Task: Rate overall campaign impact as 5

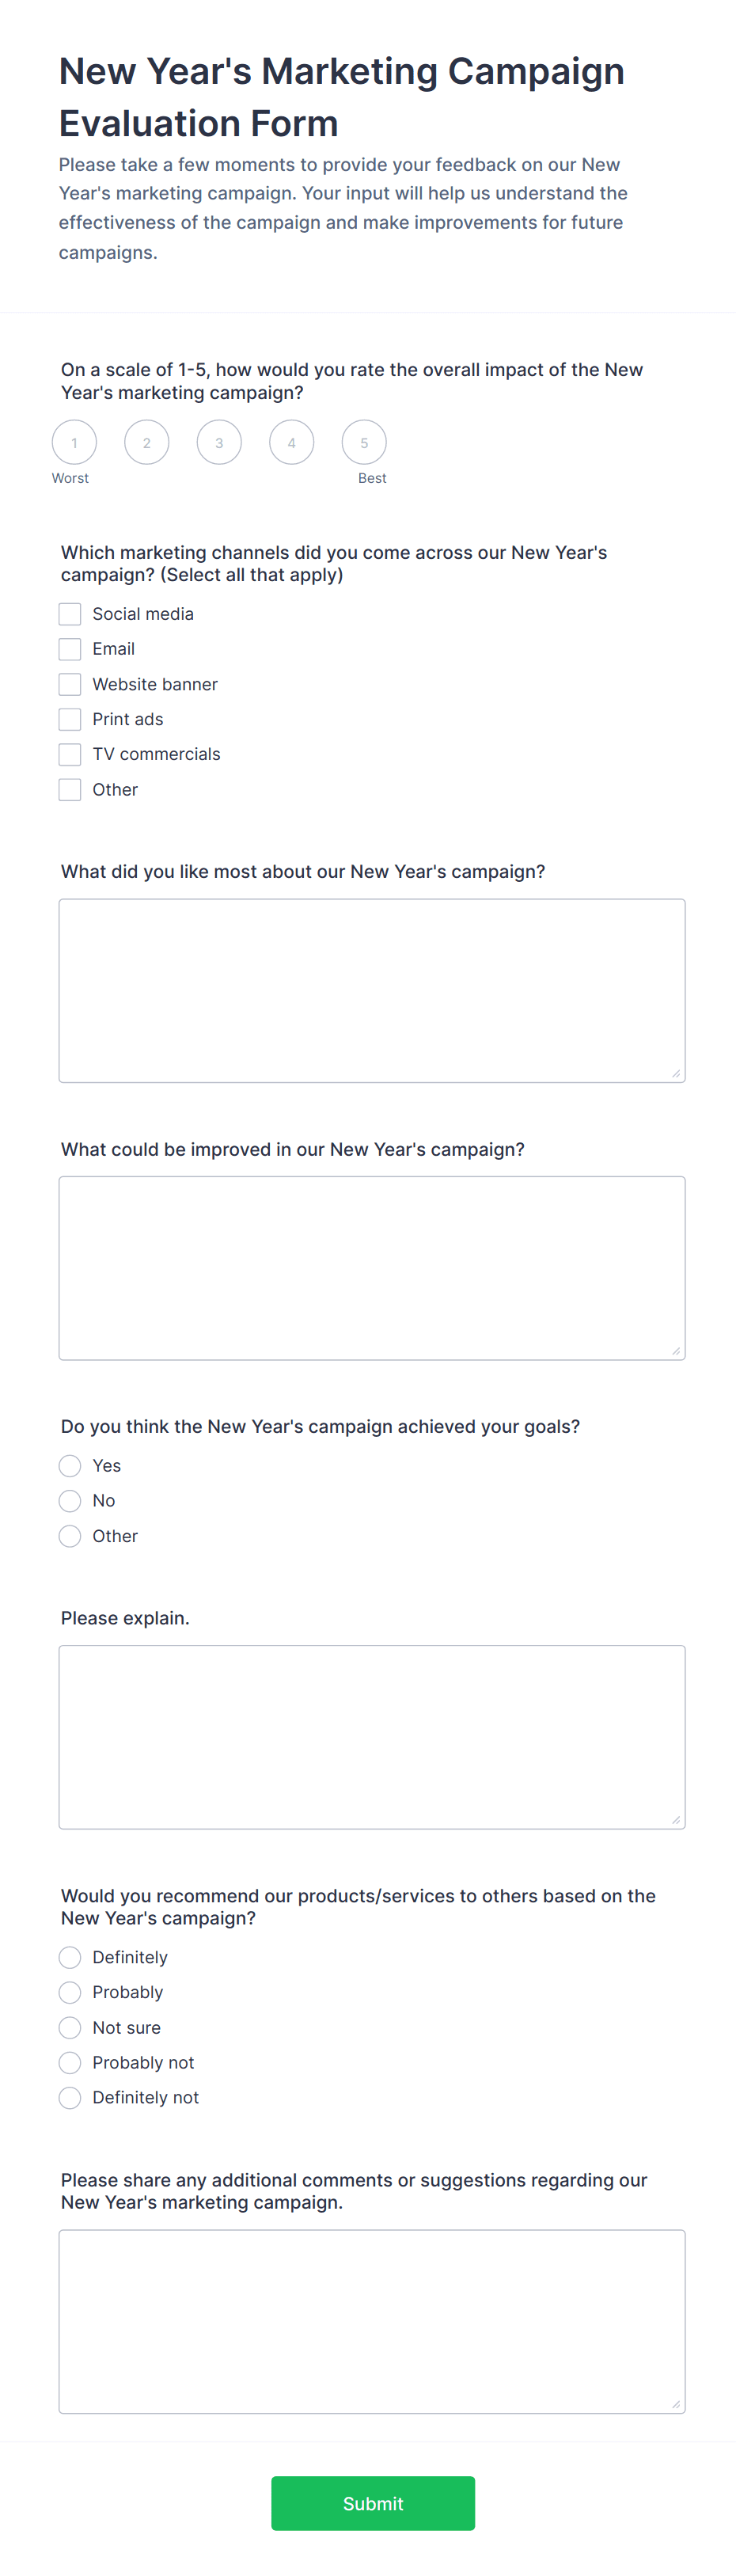Action: pyautogui.click(x=364, y=441)
